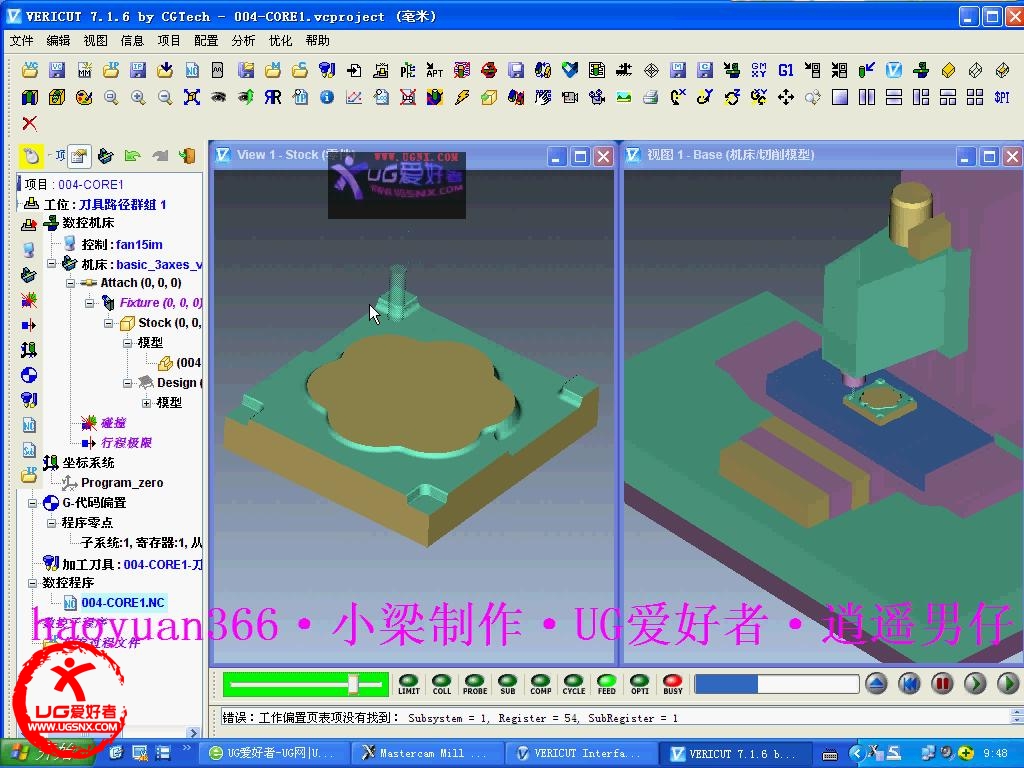The image size is (1024, 768).
Task: Click the red X delete icon
Action: tap(29, 123)
